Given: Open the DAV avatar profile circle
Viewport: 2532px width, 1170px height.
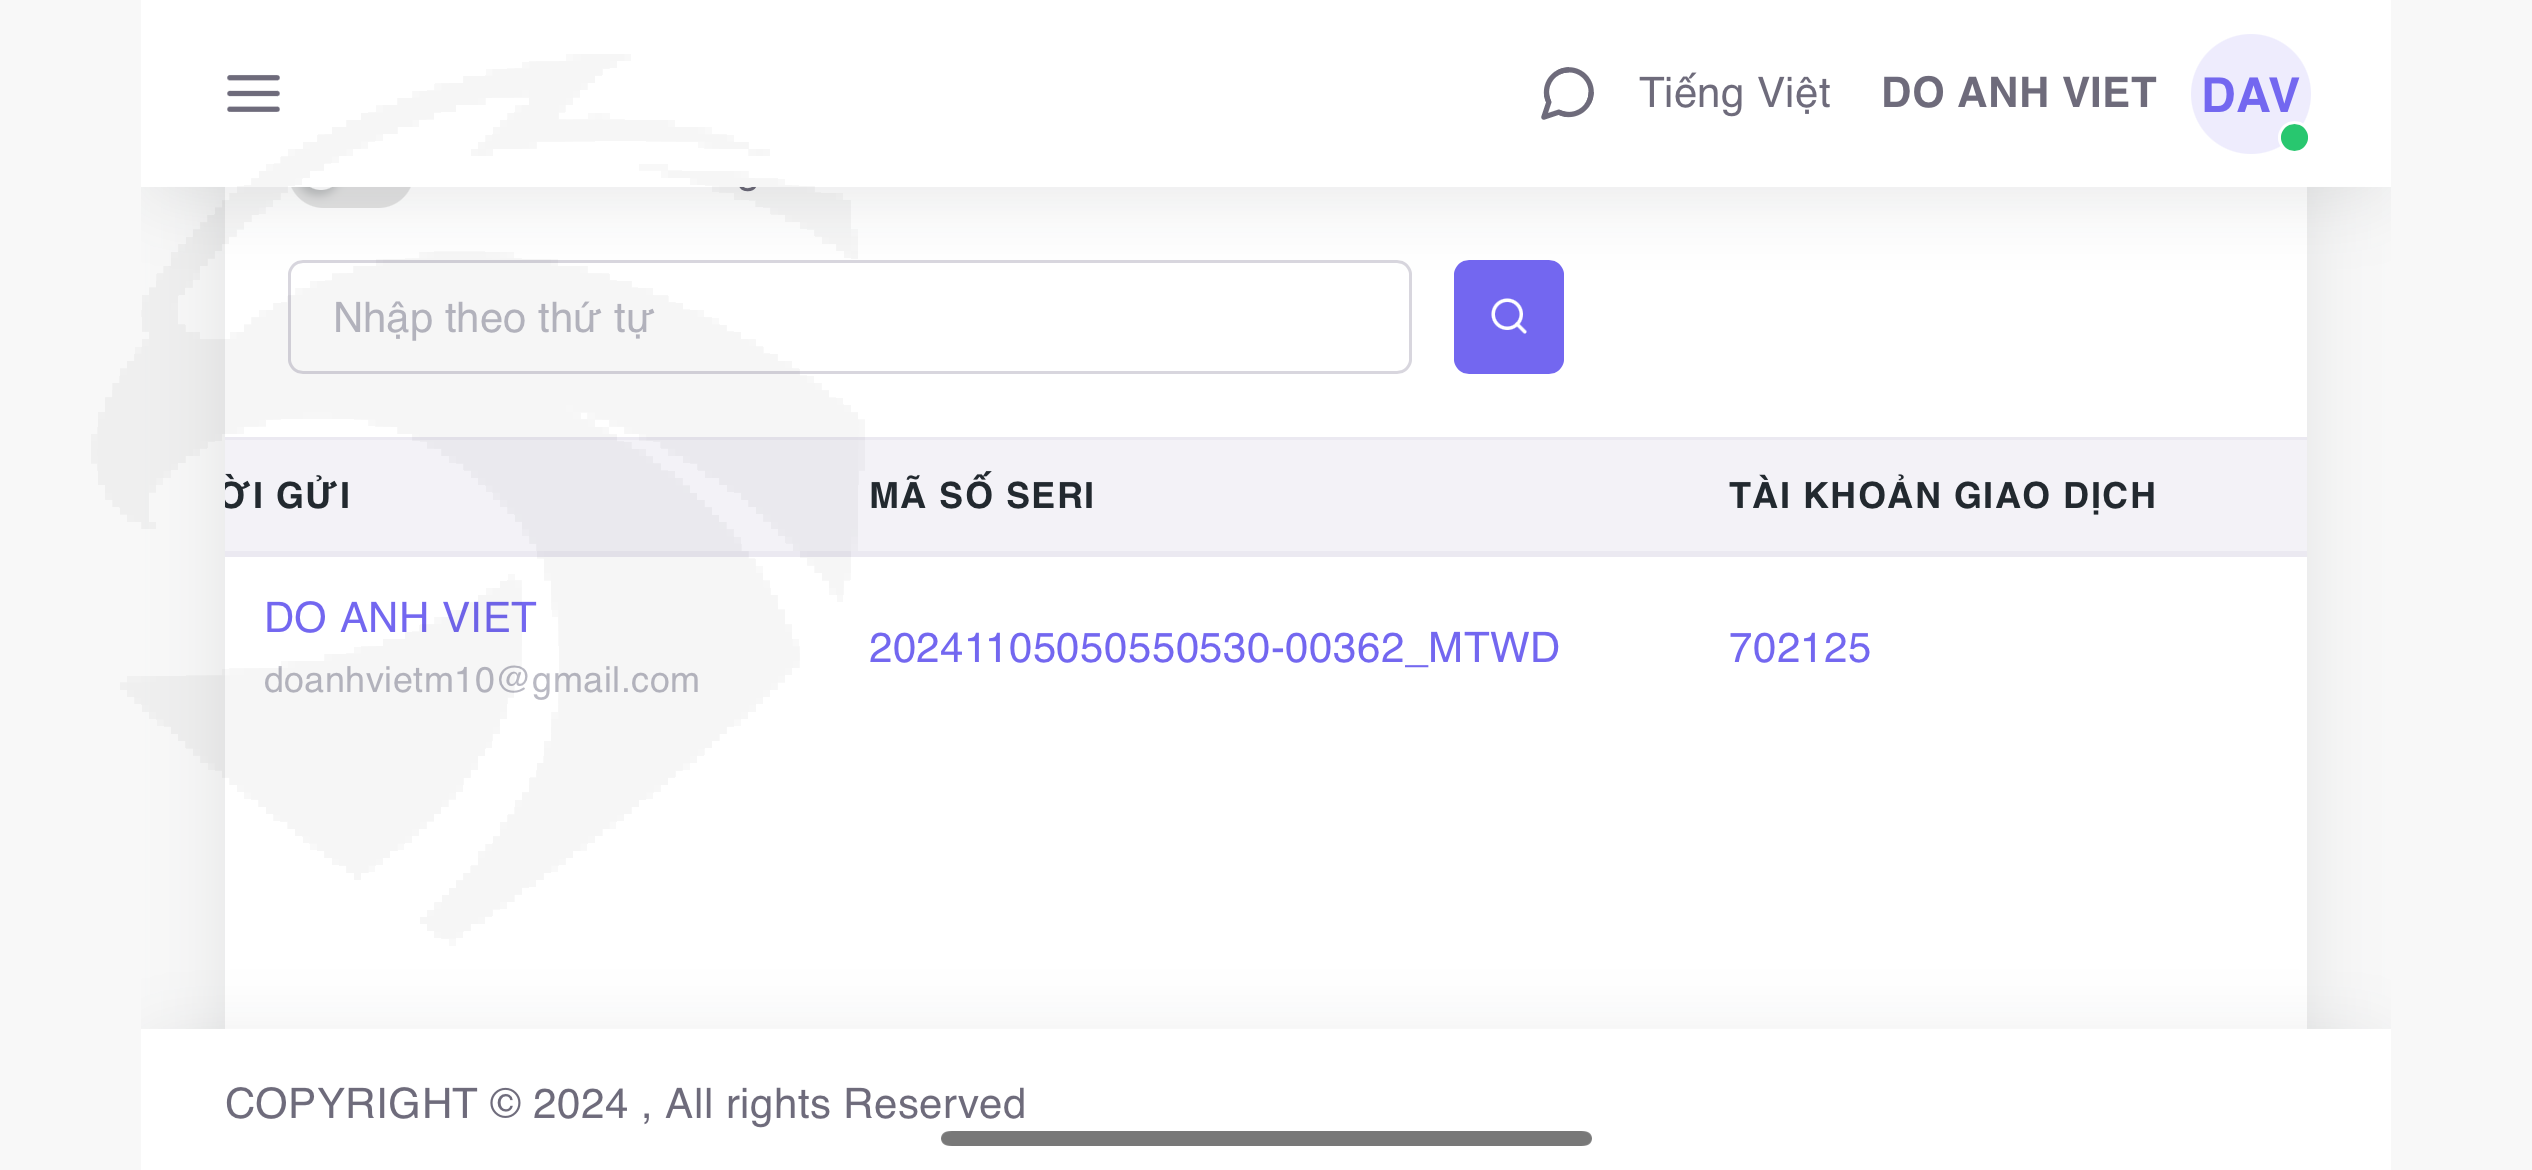Looking at the screenshot, I should [2250, 94].
